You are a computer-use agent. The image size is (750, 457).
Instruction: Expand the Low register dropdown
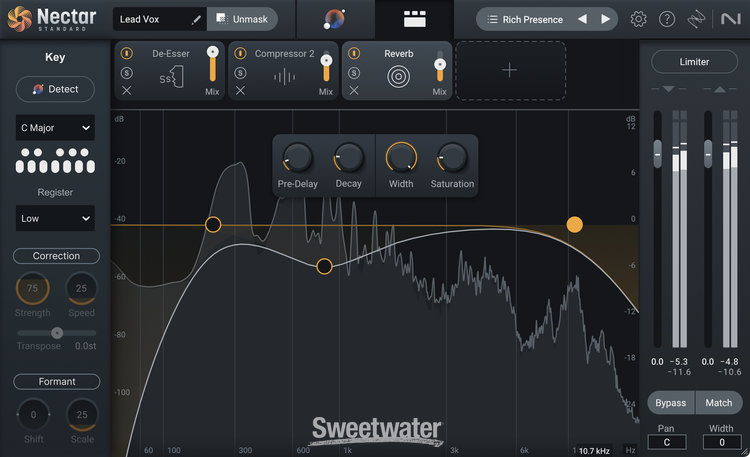(55, 218)
